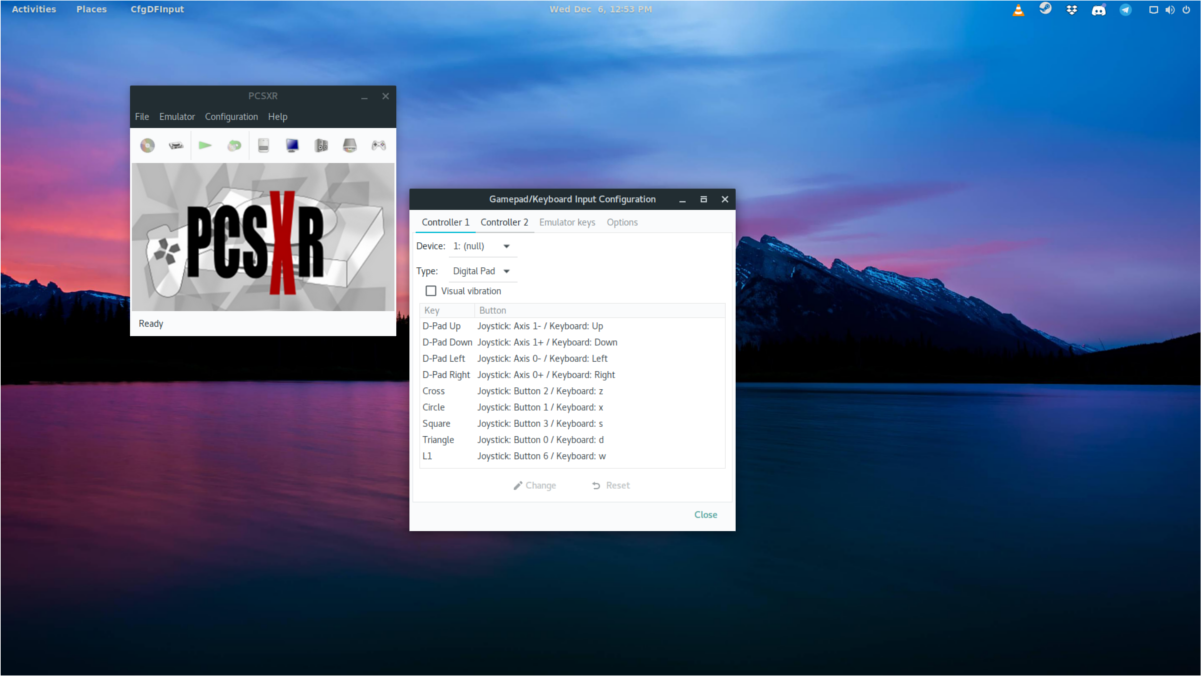Open Controllers configuration gamepad icon
The width and height of the screenshot is (1201, 676).
tap(379, 145)
